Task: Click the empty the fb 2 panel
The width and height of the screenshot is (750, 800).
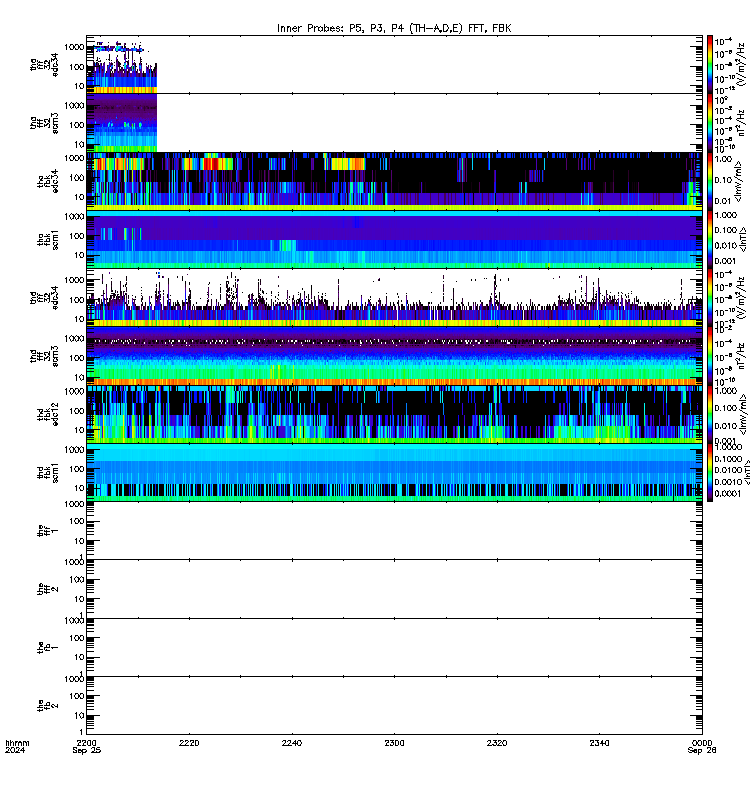Action: coord(394,706)
